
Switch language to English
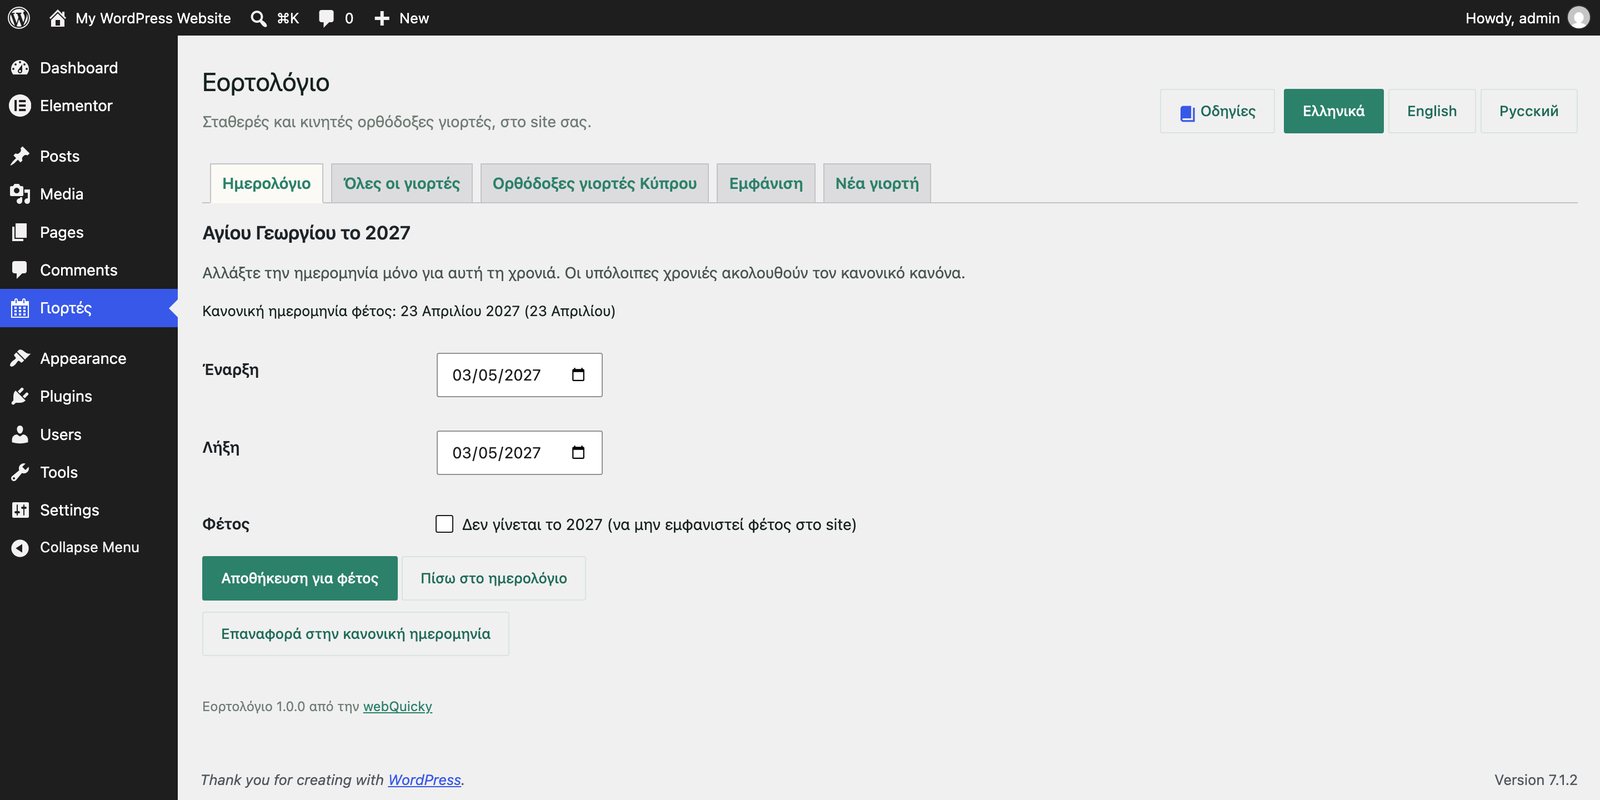coord(1432,111)
